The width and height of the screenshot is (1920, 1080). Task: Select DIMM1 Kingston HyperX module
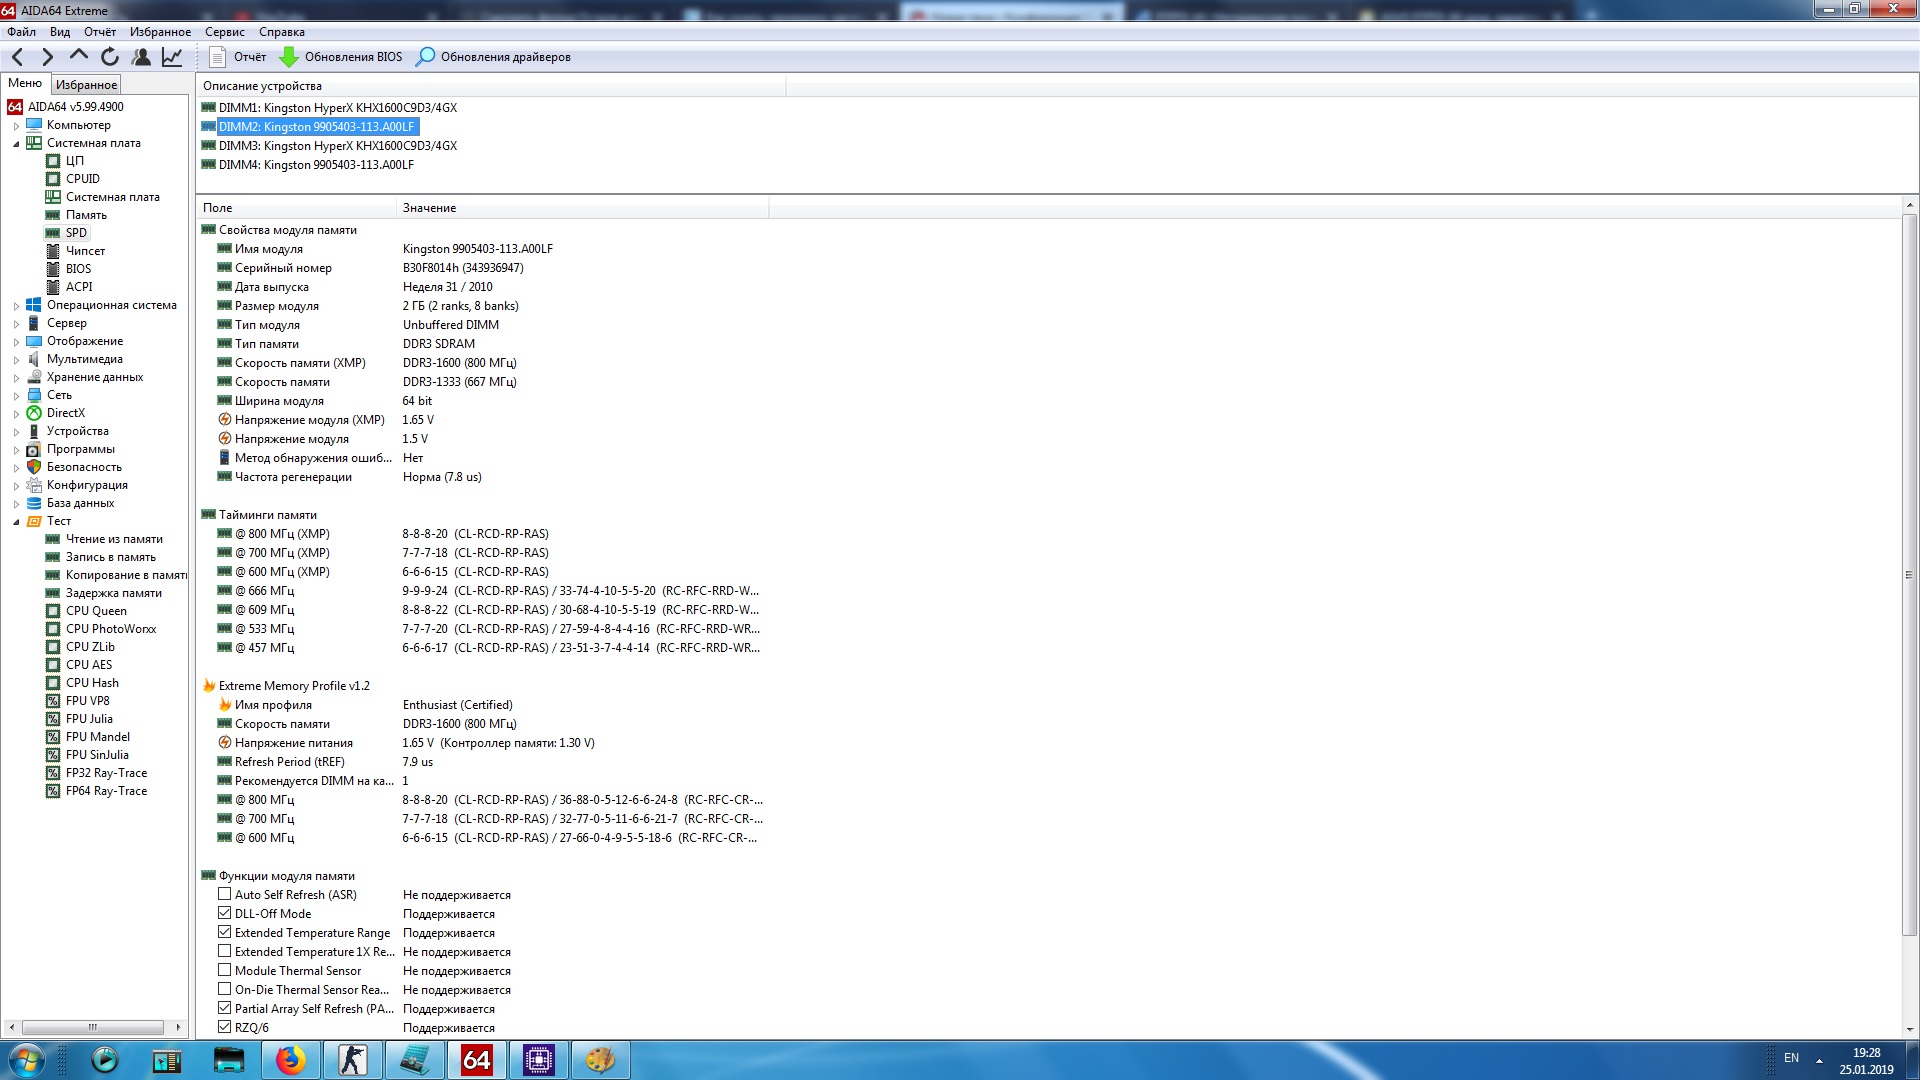(337, 108)
